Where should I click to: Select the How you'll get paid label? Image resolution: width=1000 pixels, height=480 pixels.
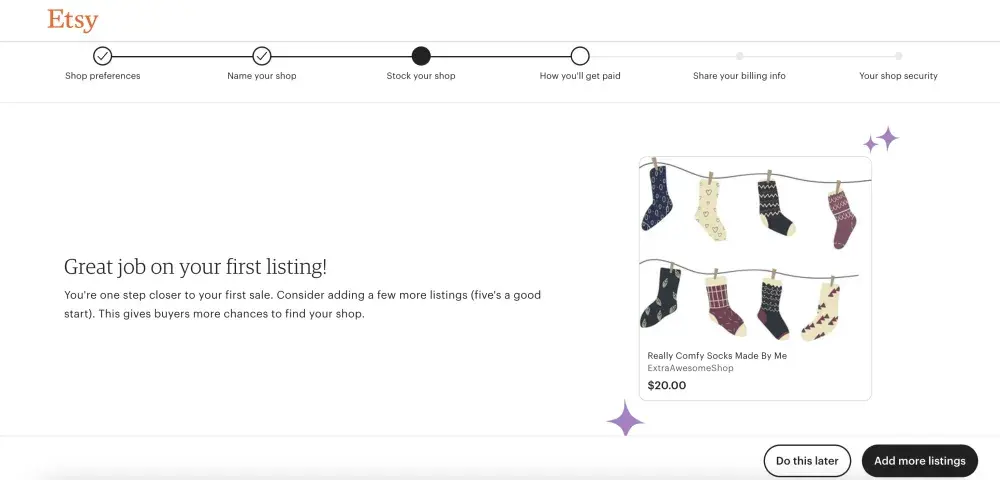point(580,76)
